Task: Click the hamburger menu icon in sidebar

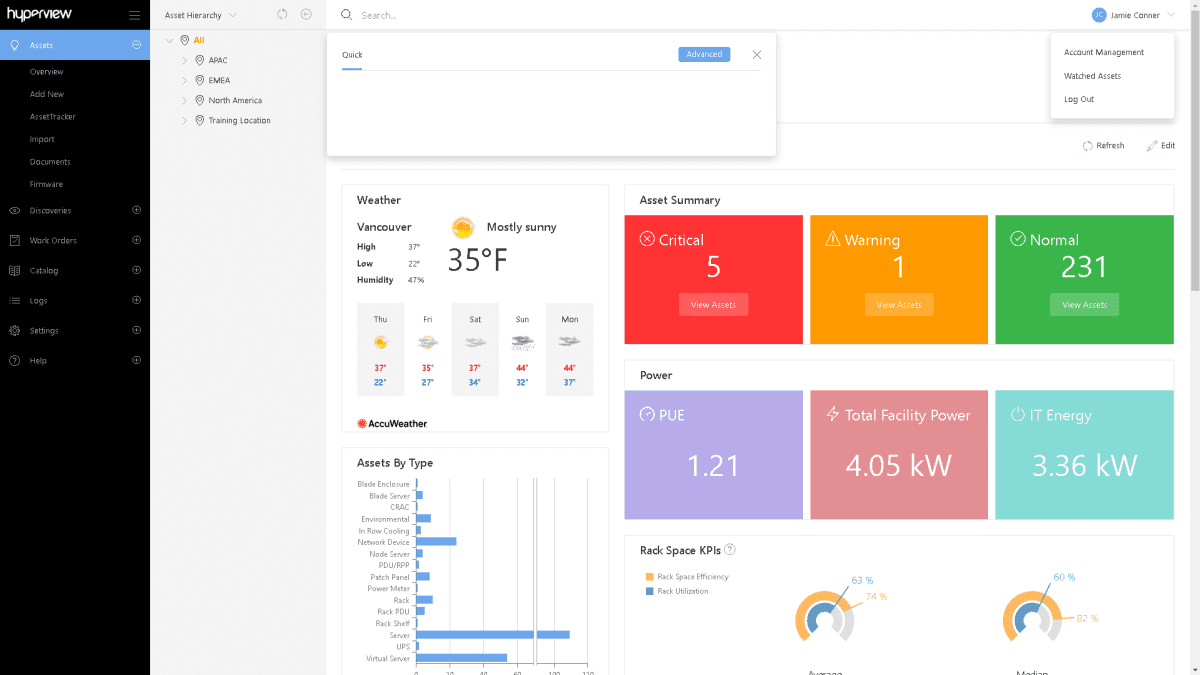Action: pos(135,15)
